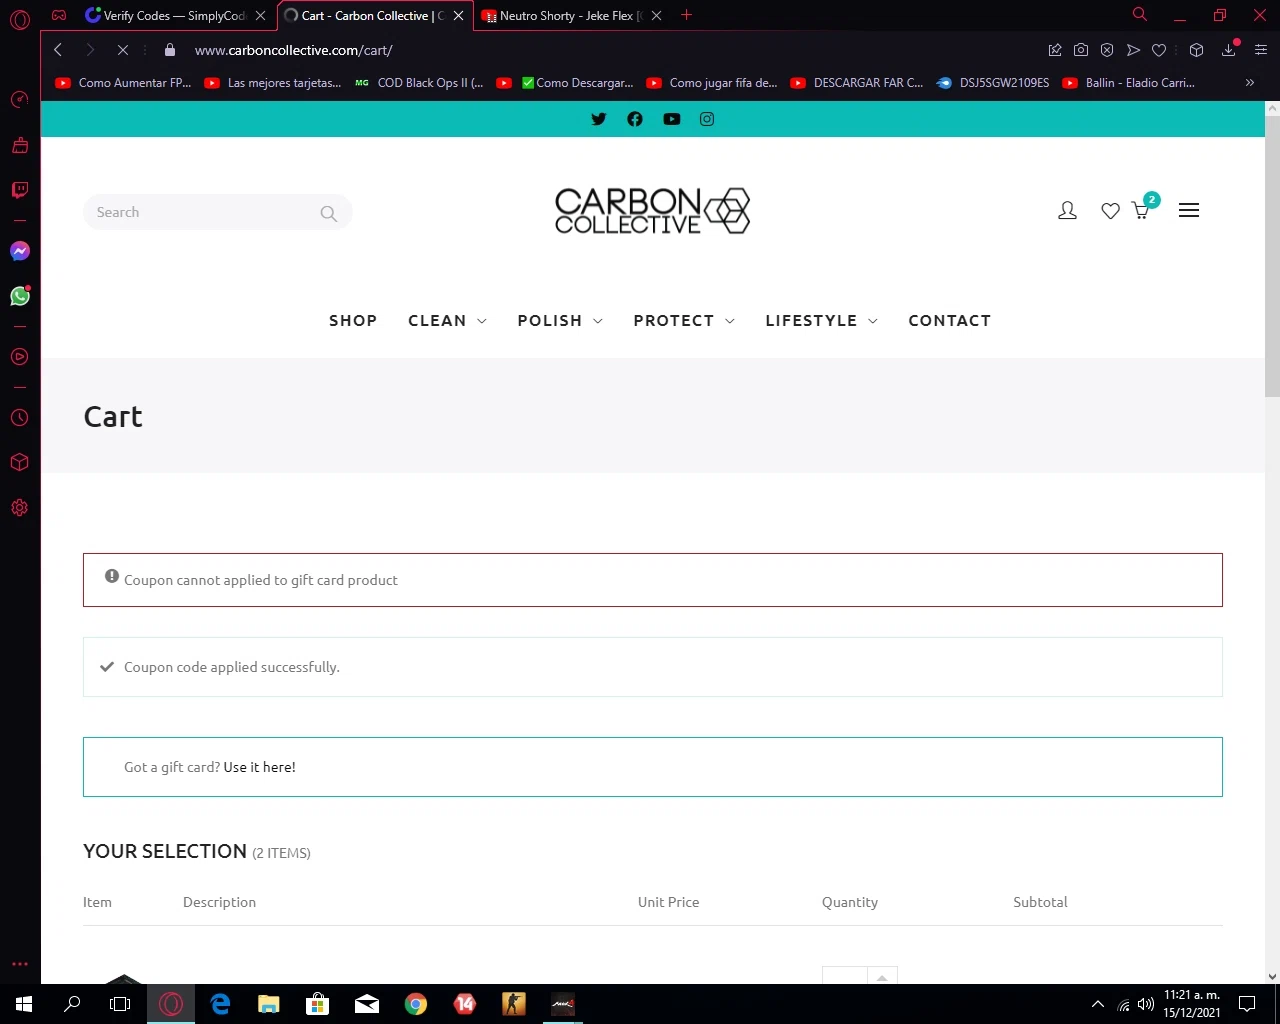
Task: Open 'Ballin - Eladio Carri...' bookmark
Action: click(x=1128, y=83)
